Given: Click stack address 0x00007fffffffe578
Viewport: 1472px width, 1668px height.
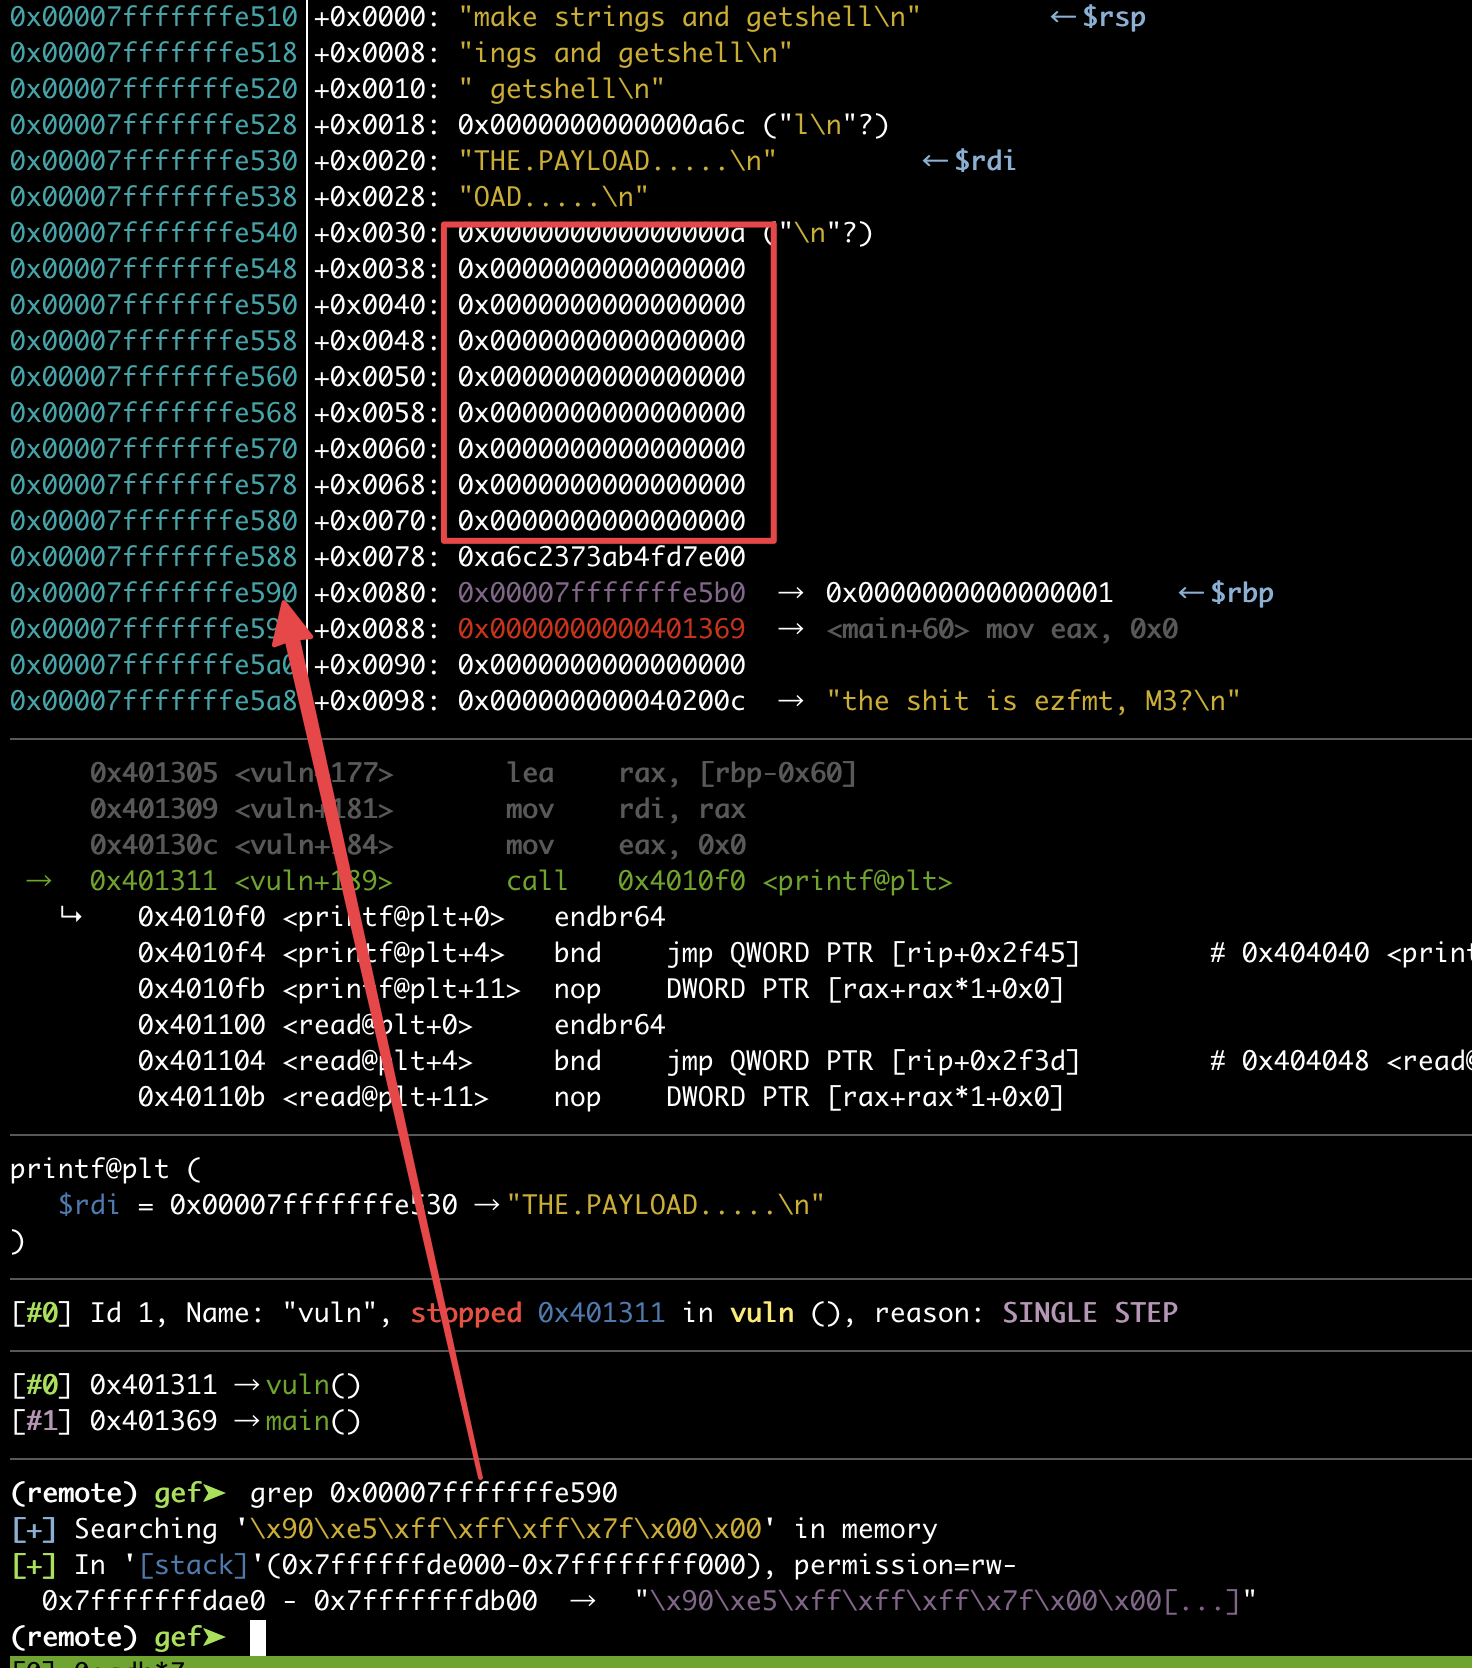Looking at the screenshot, I should [154, 485].
